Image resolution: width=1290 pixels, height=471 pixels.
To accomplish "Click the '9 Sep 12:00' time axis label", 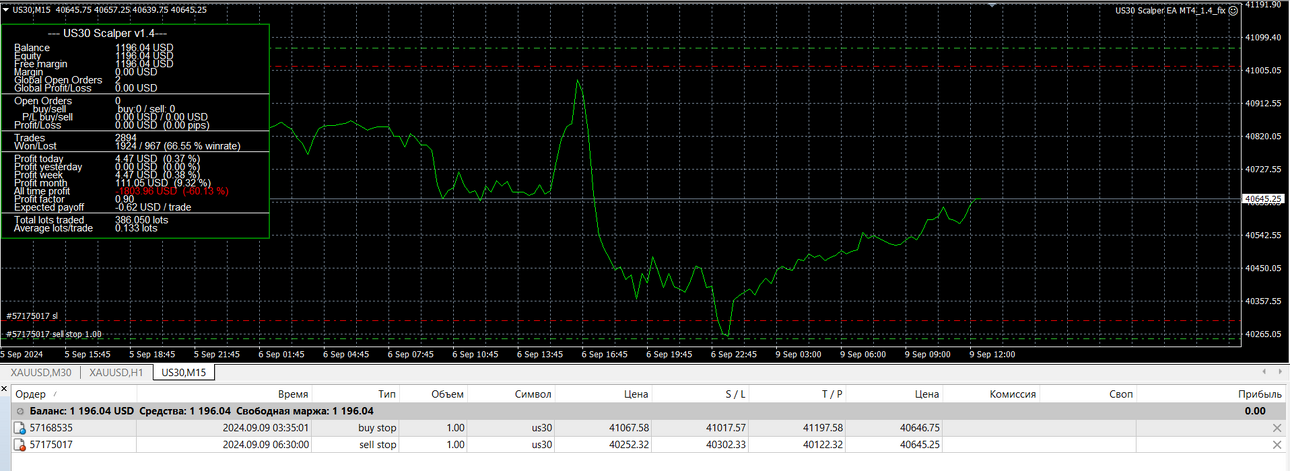I will click(992, 354).
